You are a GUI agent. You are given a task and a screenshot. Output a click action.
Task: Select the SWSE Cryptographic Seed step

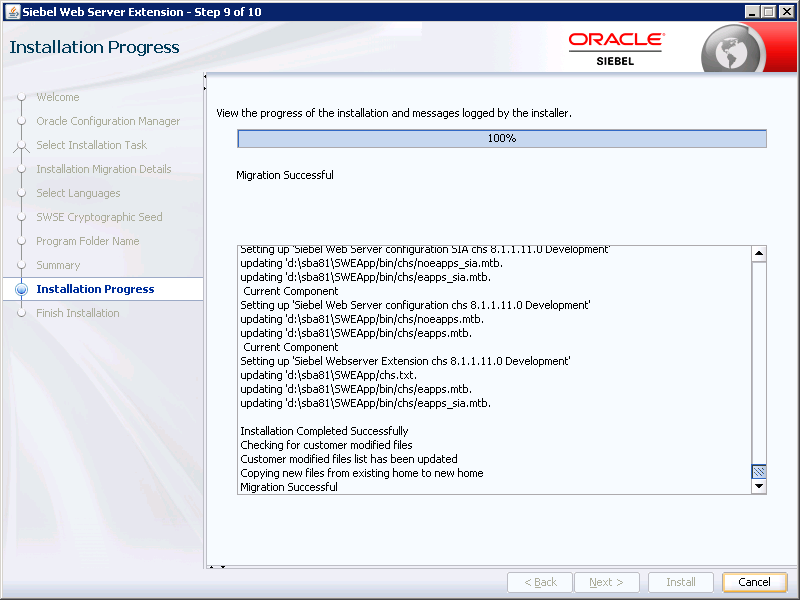tap(99, 217)
